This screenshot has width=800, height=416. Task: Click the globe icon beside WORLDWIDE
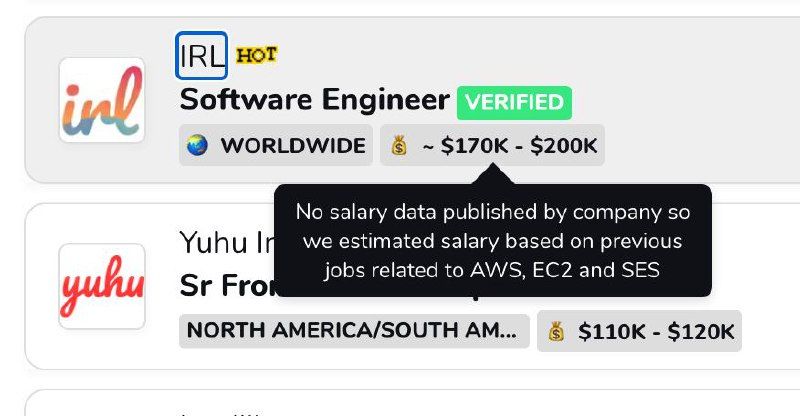tap(197, 146)
